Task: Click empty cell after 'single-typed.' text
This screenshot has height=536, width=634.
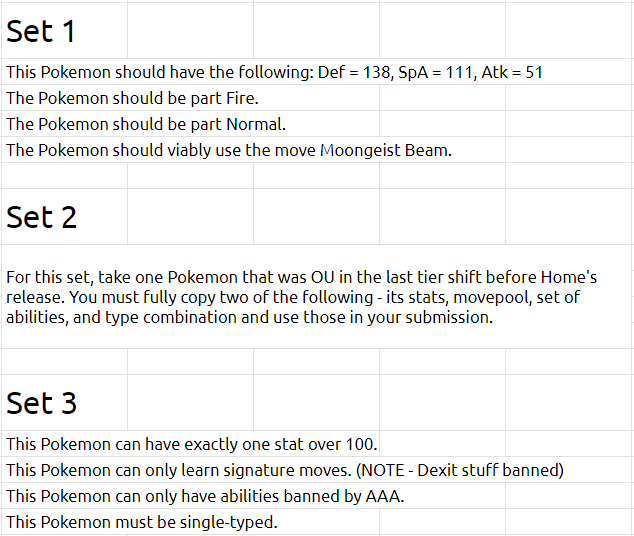Action: pos(442,522)
